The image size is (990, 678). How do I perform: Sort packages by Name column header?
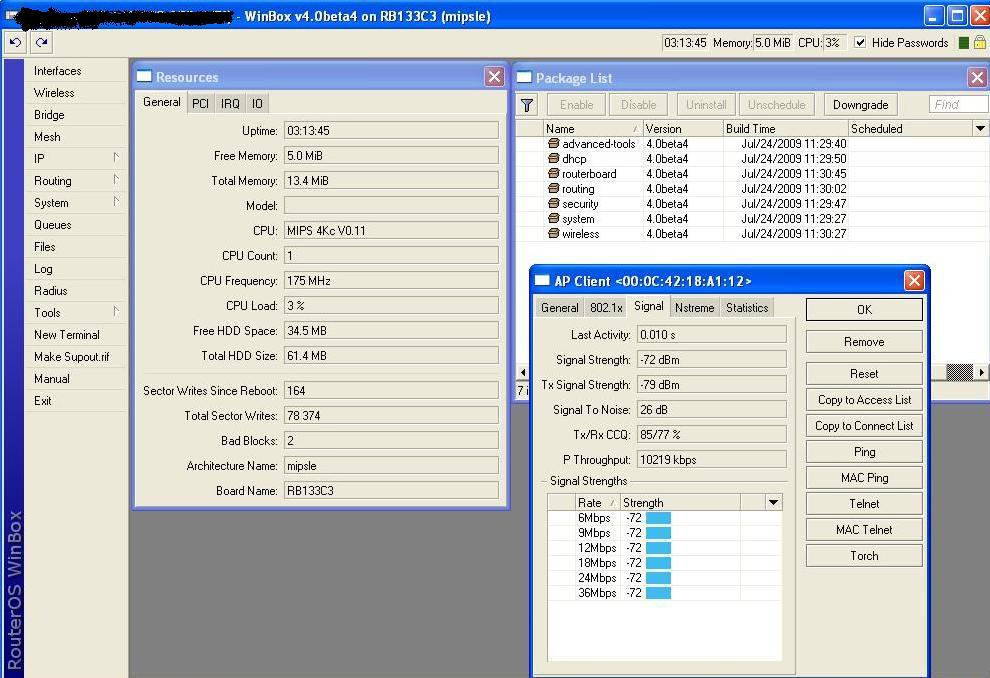592,128
